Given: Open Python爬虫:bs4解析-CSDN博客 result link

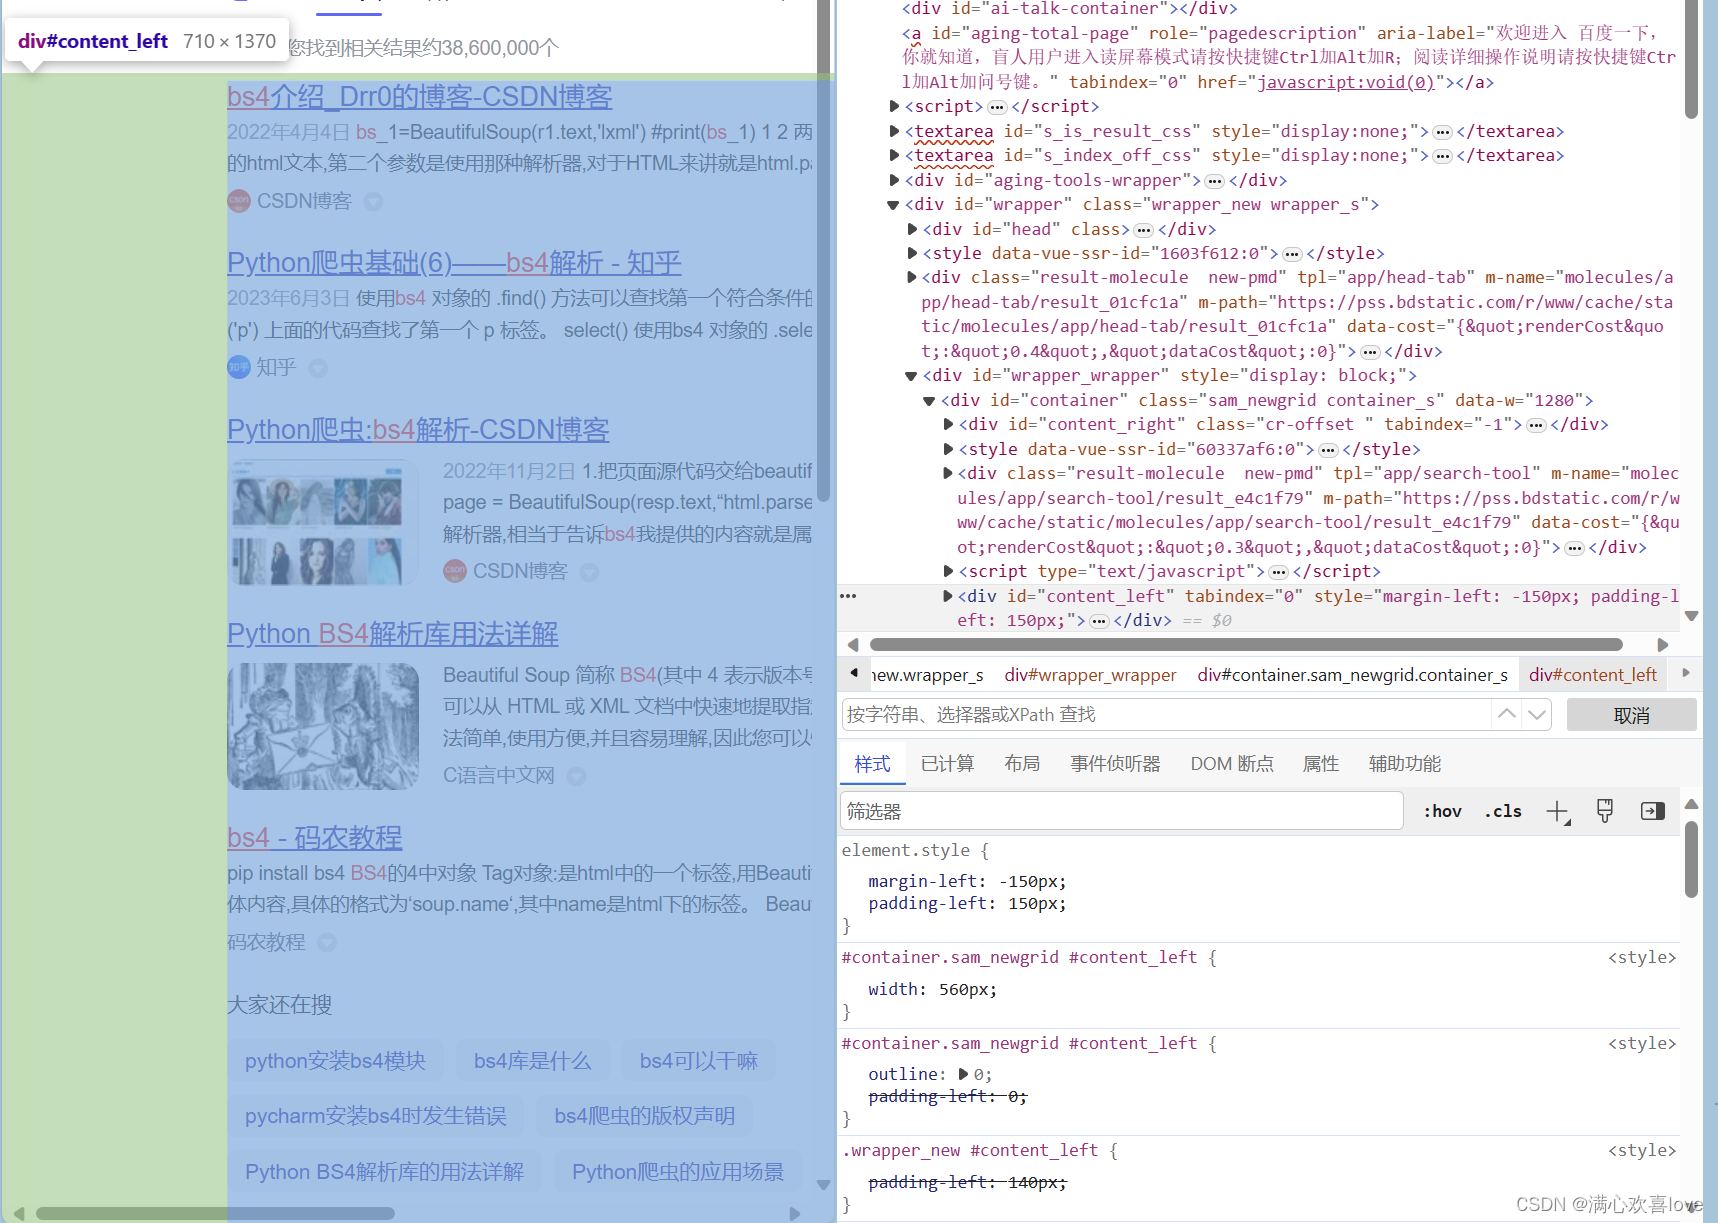Looking at the screenshot, I should pos(418,430).
